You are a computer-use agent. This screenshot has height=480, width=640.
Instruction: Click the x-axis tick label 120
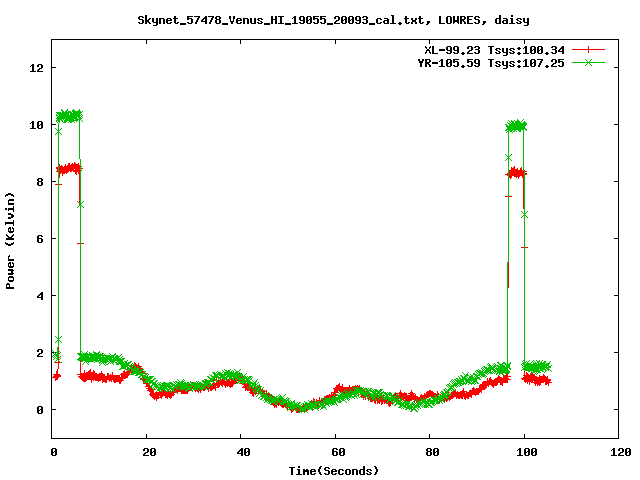point(621,452)
